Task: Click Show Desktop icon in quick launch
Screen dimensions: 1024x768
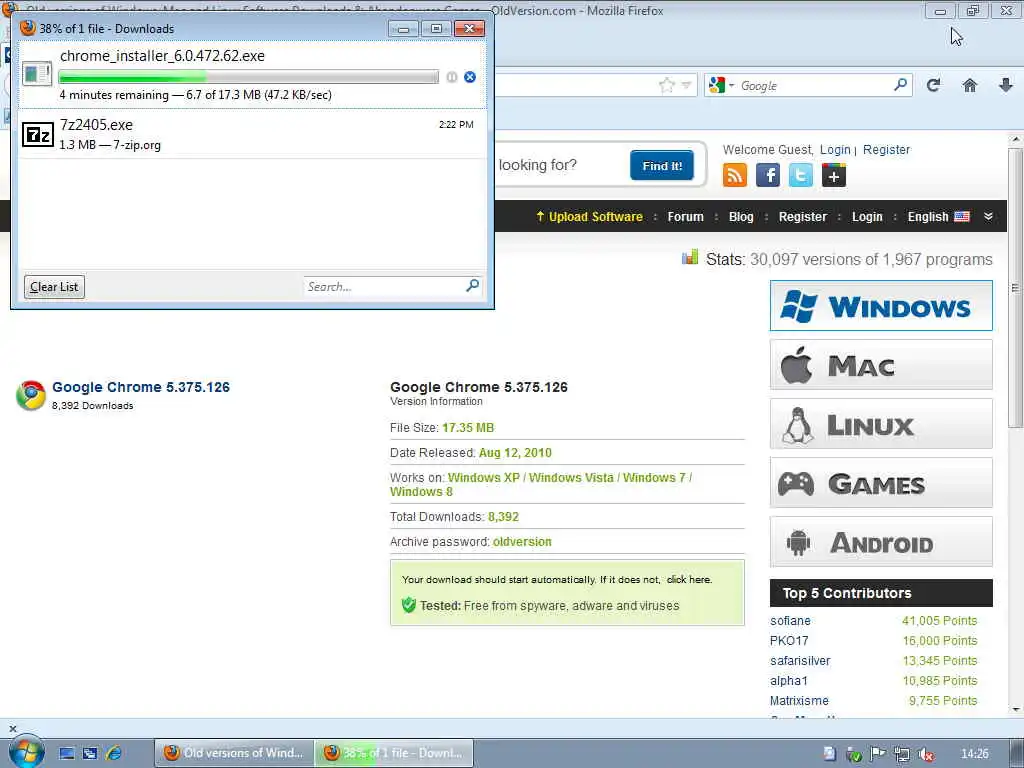Action: pos(67,753)
